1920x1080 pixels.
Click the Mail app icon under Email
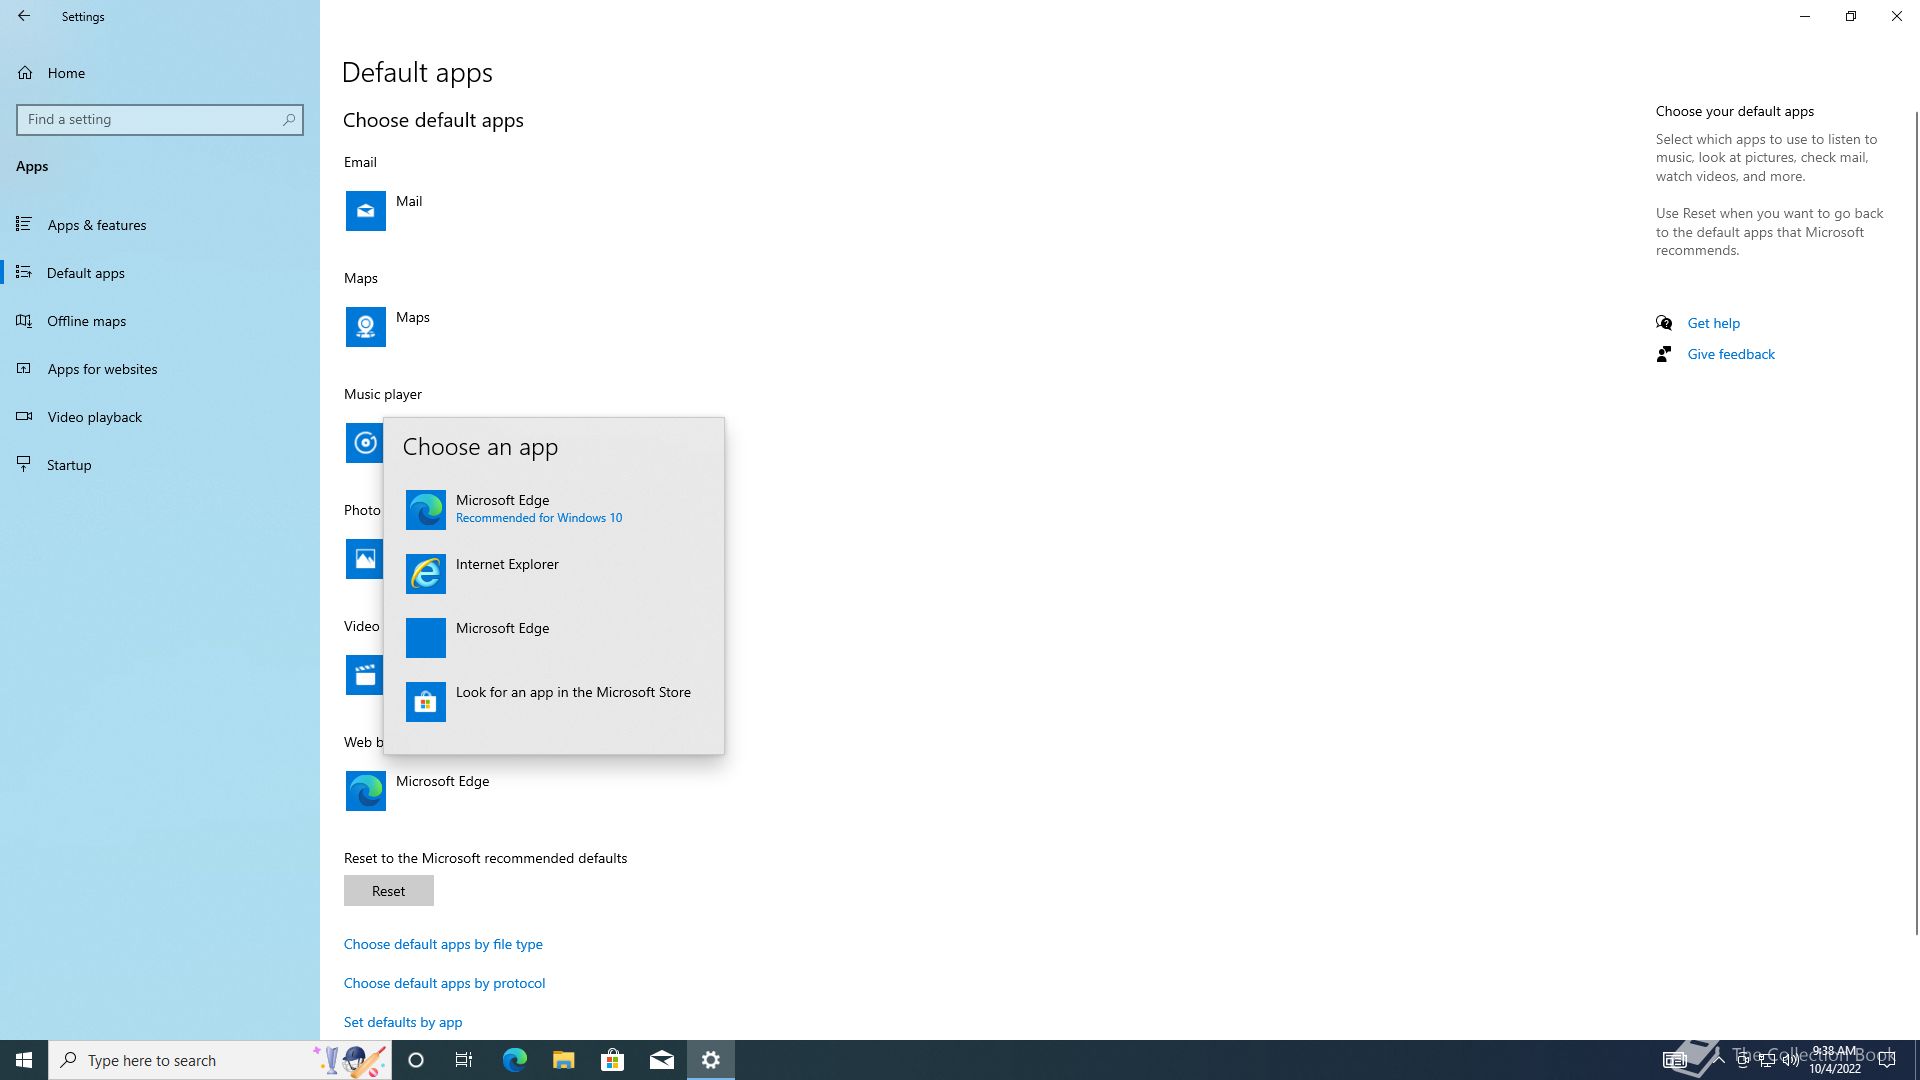click(366, 211)
